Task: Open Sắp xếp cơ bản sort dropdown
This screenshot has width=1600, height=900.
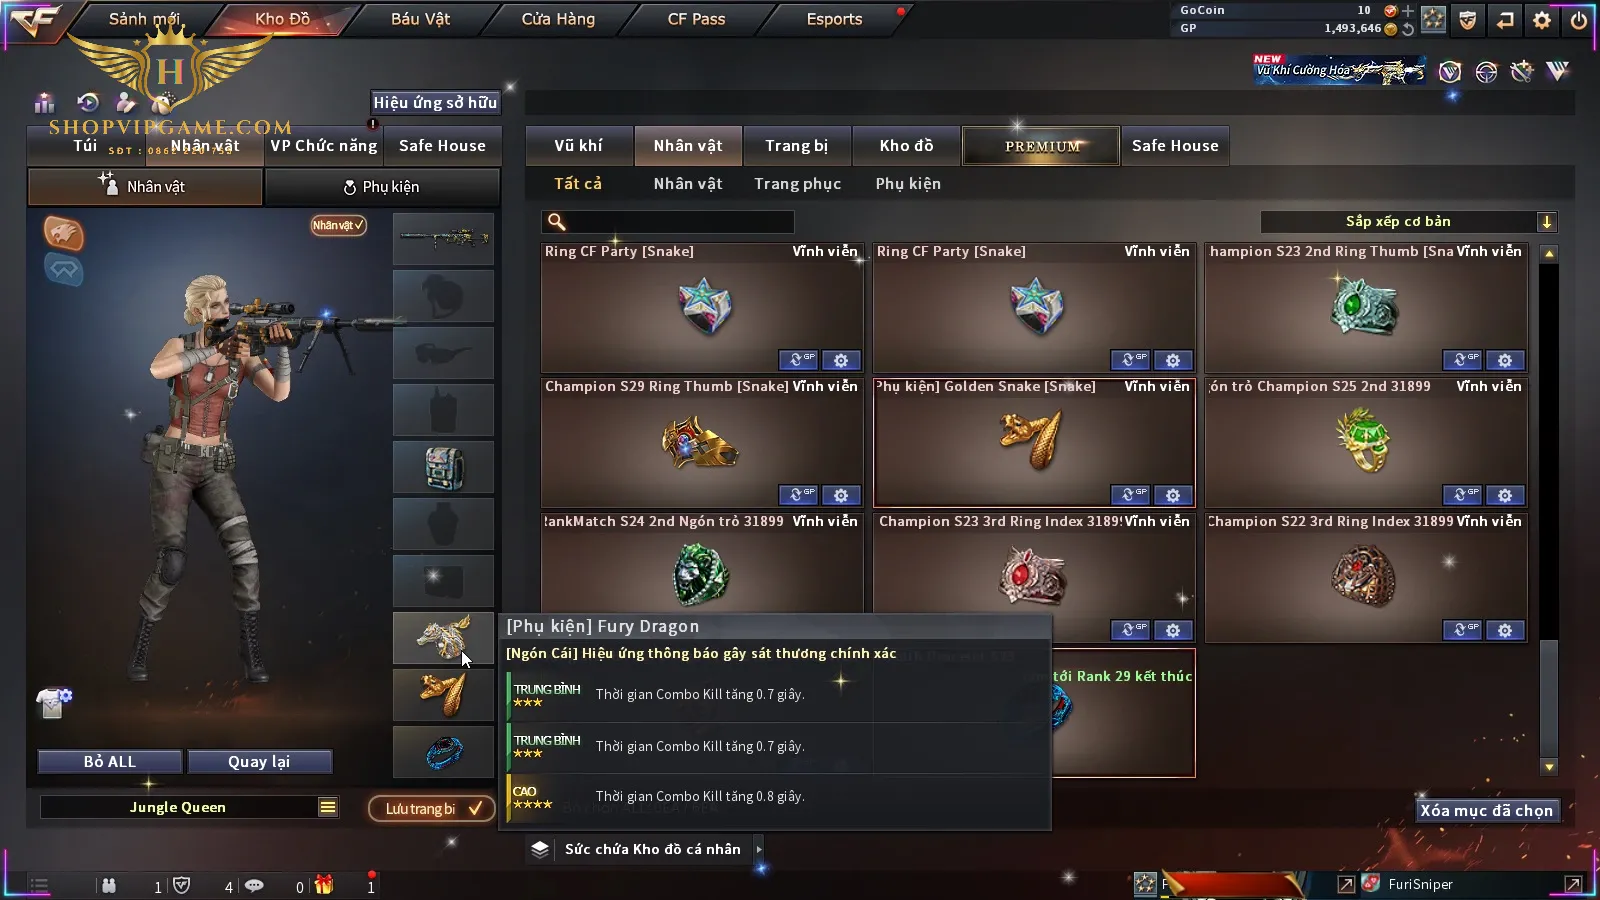Action: tap(1546, 222)
